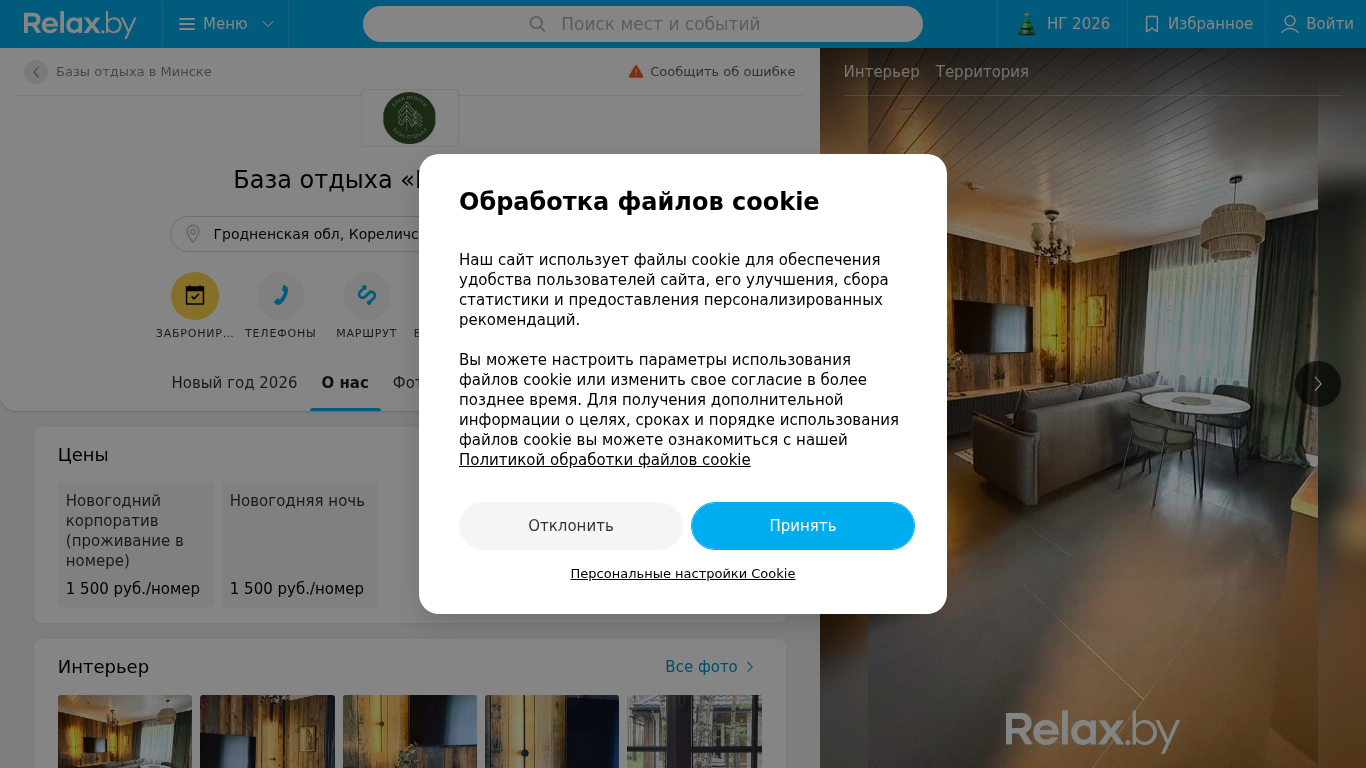Decline cookies with Отклонить button

[x=571, y=526]
